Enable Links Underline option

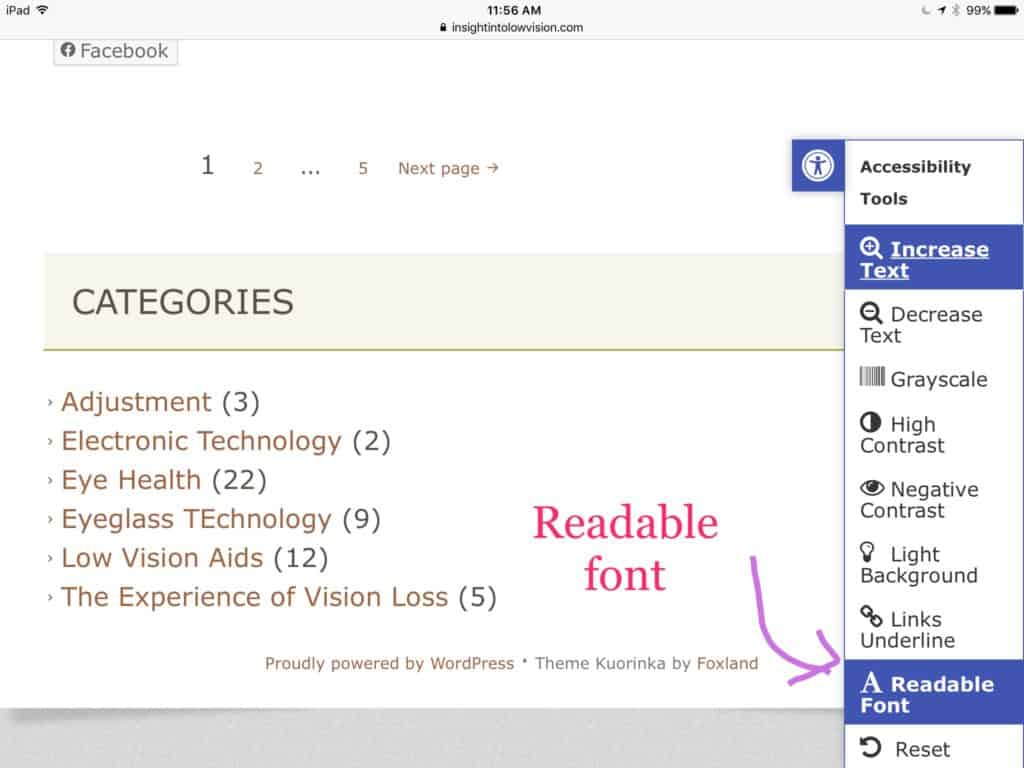point(908,629)
